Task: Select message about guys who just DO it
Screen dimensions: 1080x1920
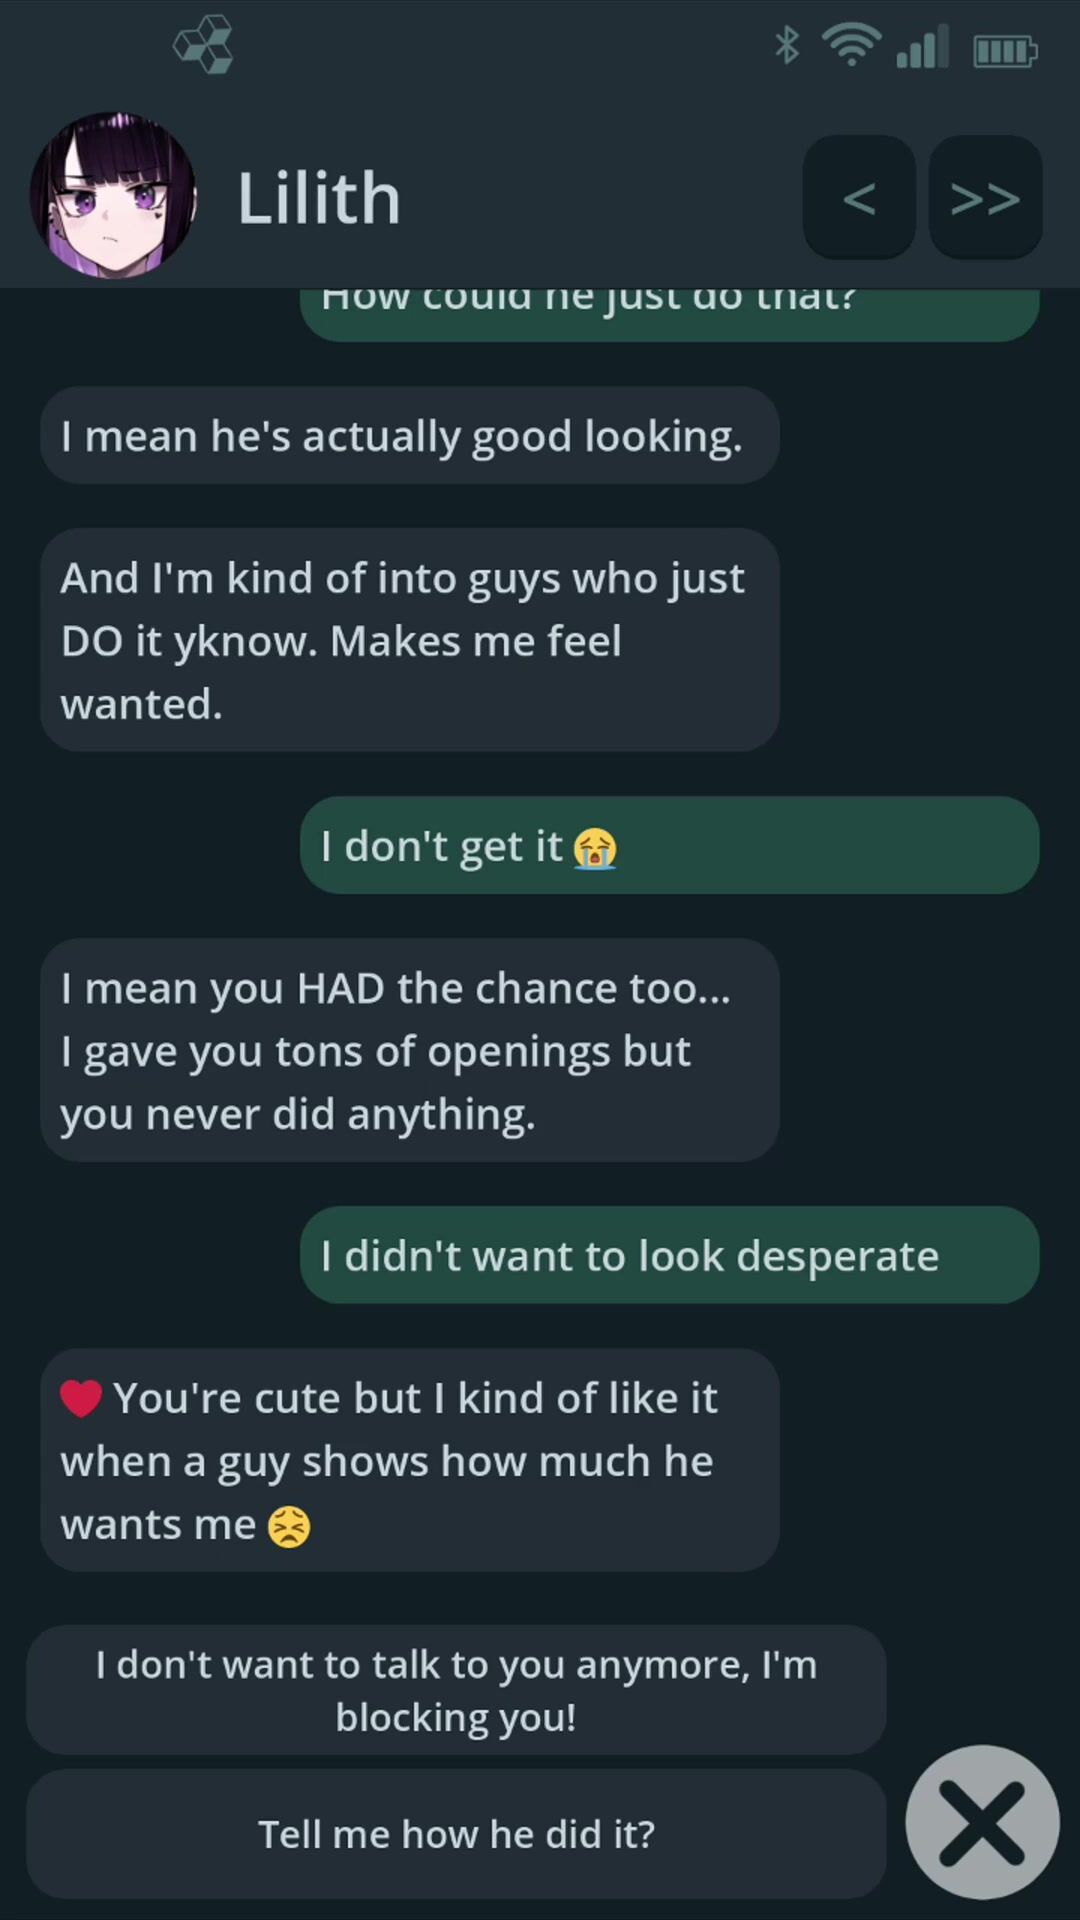Action: pos(409,640)
